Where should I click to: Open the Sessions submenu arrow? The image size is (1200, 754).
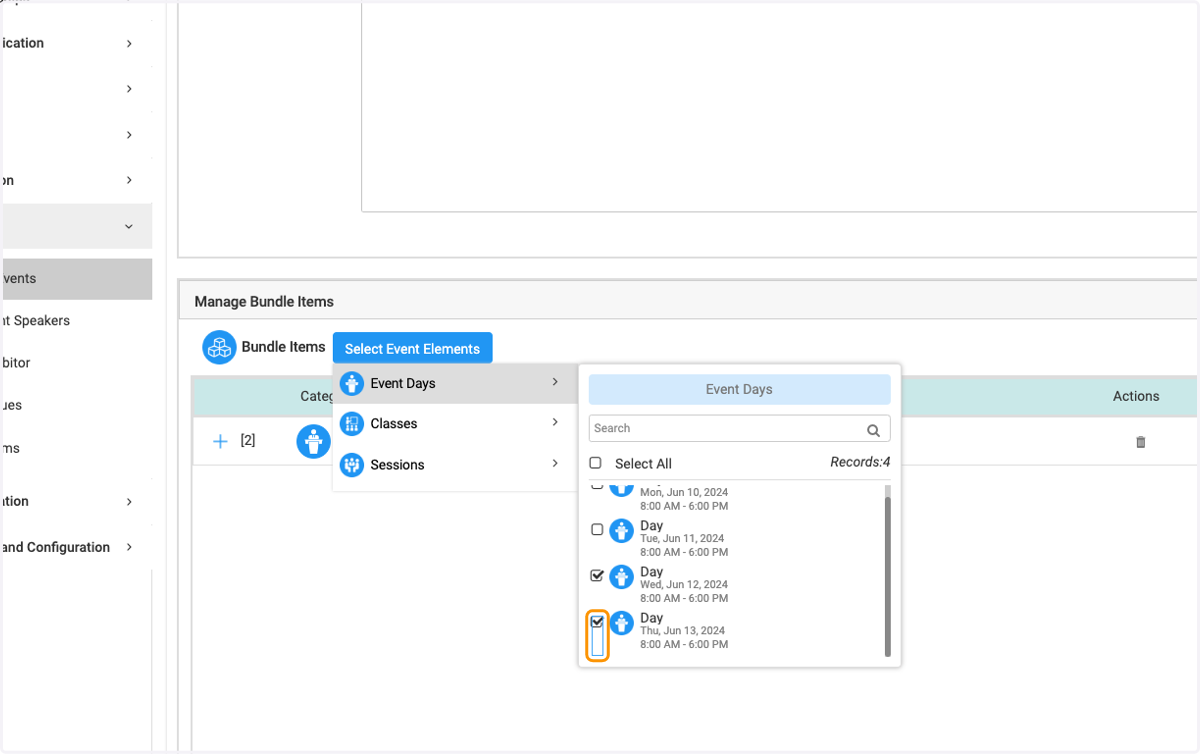(555, 463)
